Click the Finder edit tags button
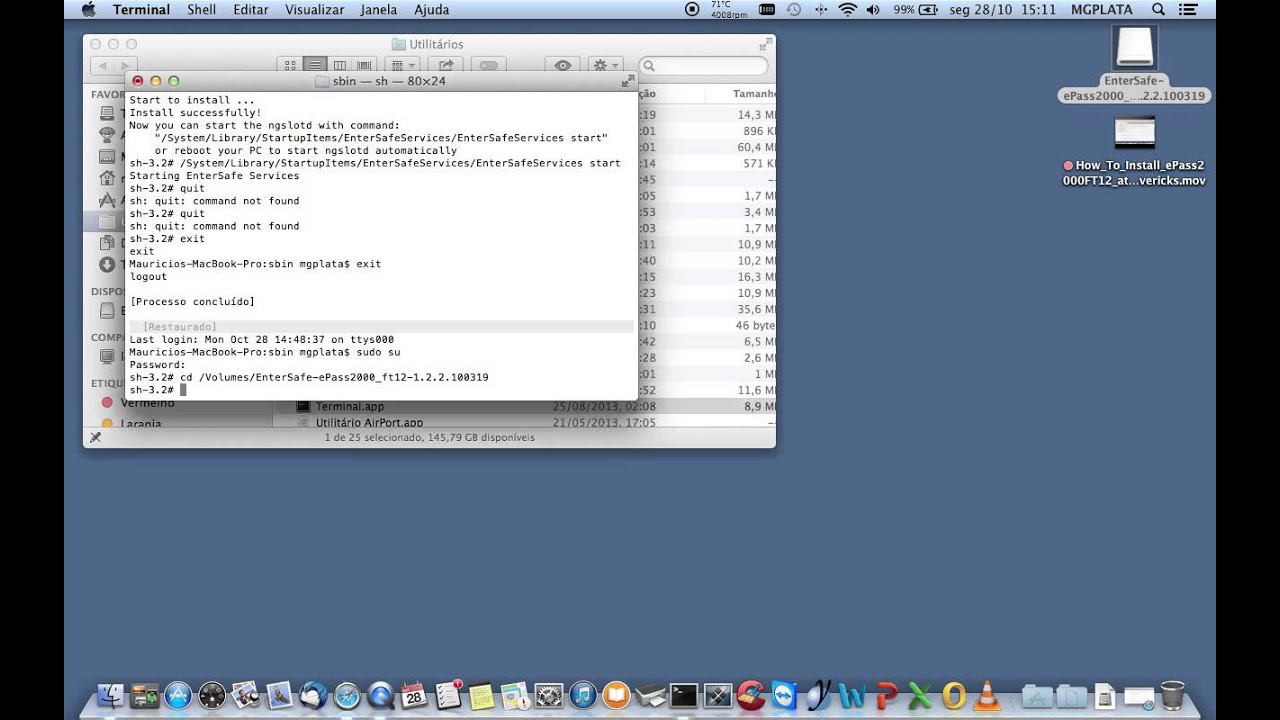 [488, 65]
